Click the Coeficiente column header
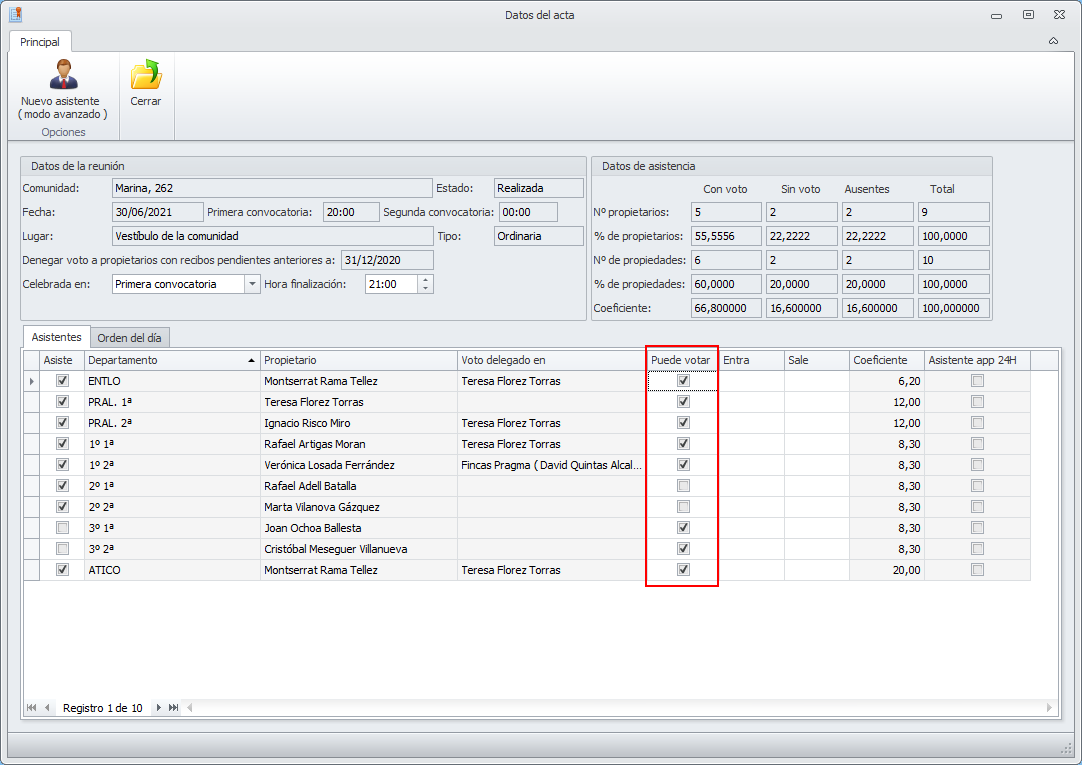The image size is (1082, 765). pos(885,360)
